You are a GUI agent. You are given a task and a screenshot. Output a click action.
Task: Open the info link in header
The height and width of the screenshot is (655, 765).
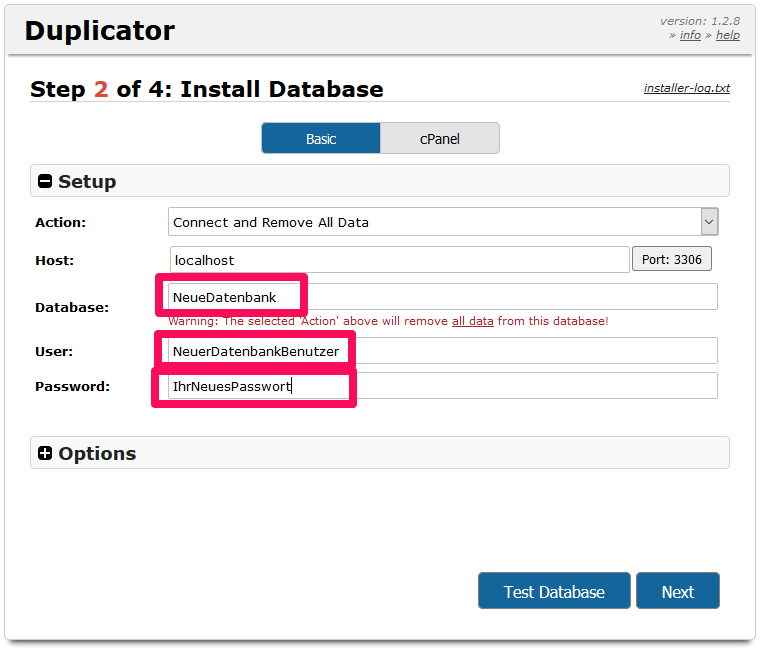coord(690,35)
